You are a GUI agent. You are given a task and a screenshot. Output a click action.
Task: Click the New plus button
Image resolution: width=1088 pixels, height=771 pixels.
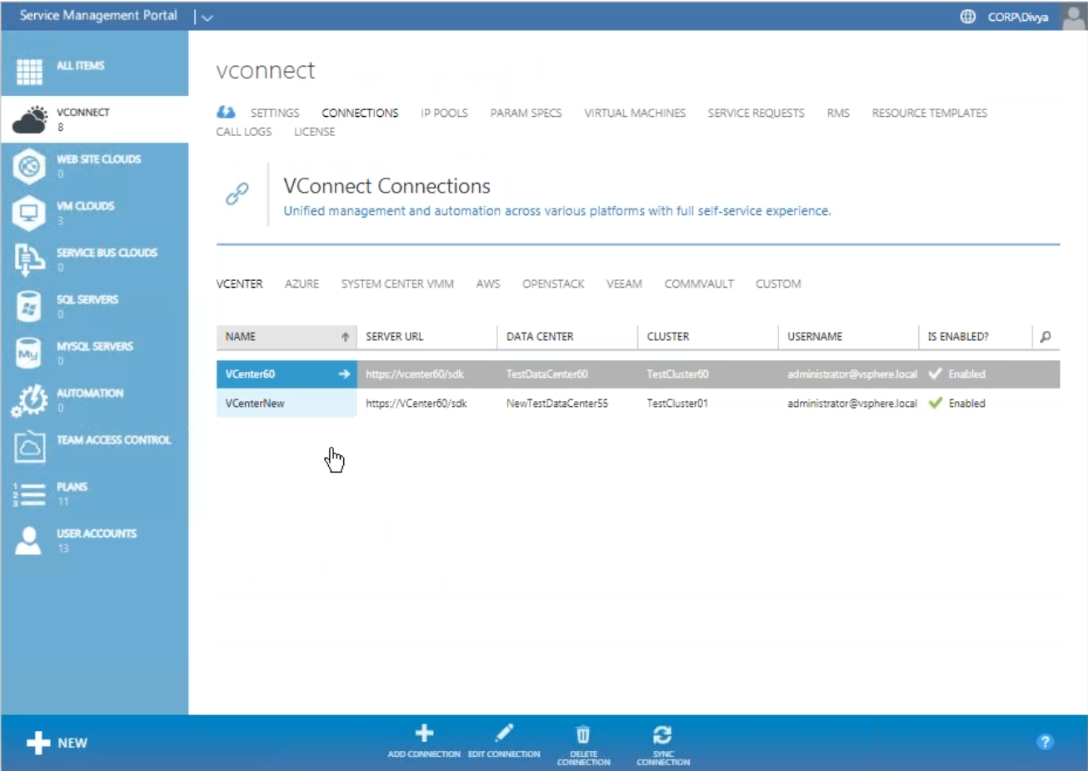coord(57,743)
